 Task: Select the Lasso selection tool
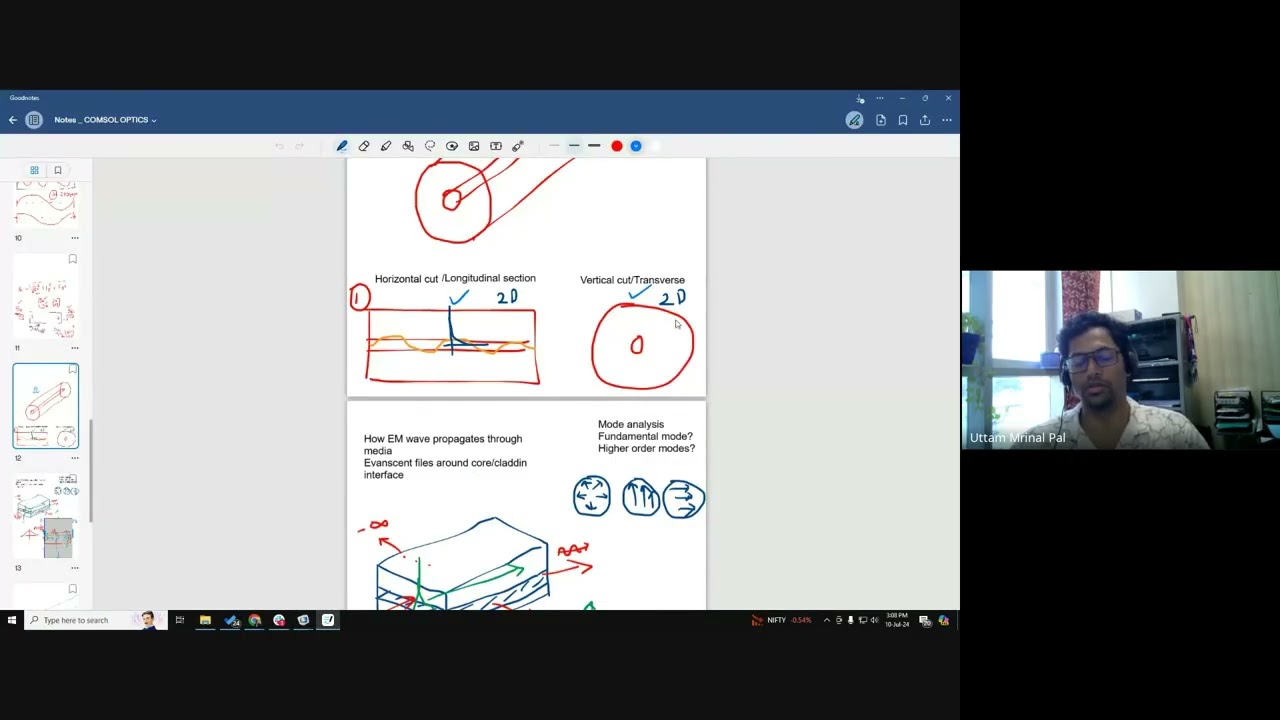coord(430,146)
